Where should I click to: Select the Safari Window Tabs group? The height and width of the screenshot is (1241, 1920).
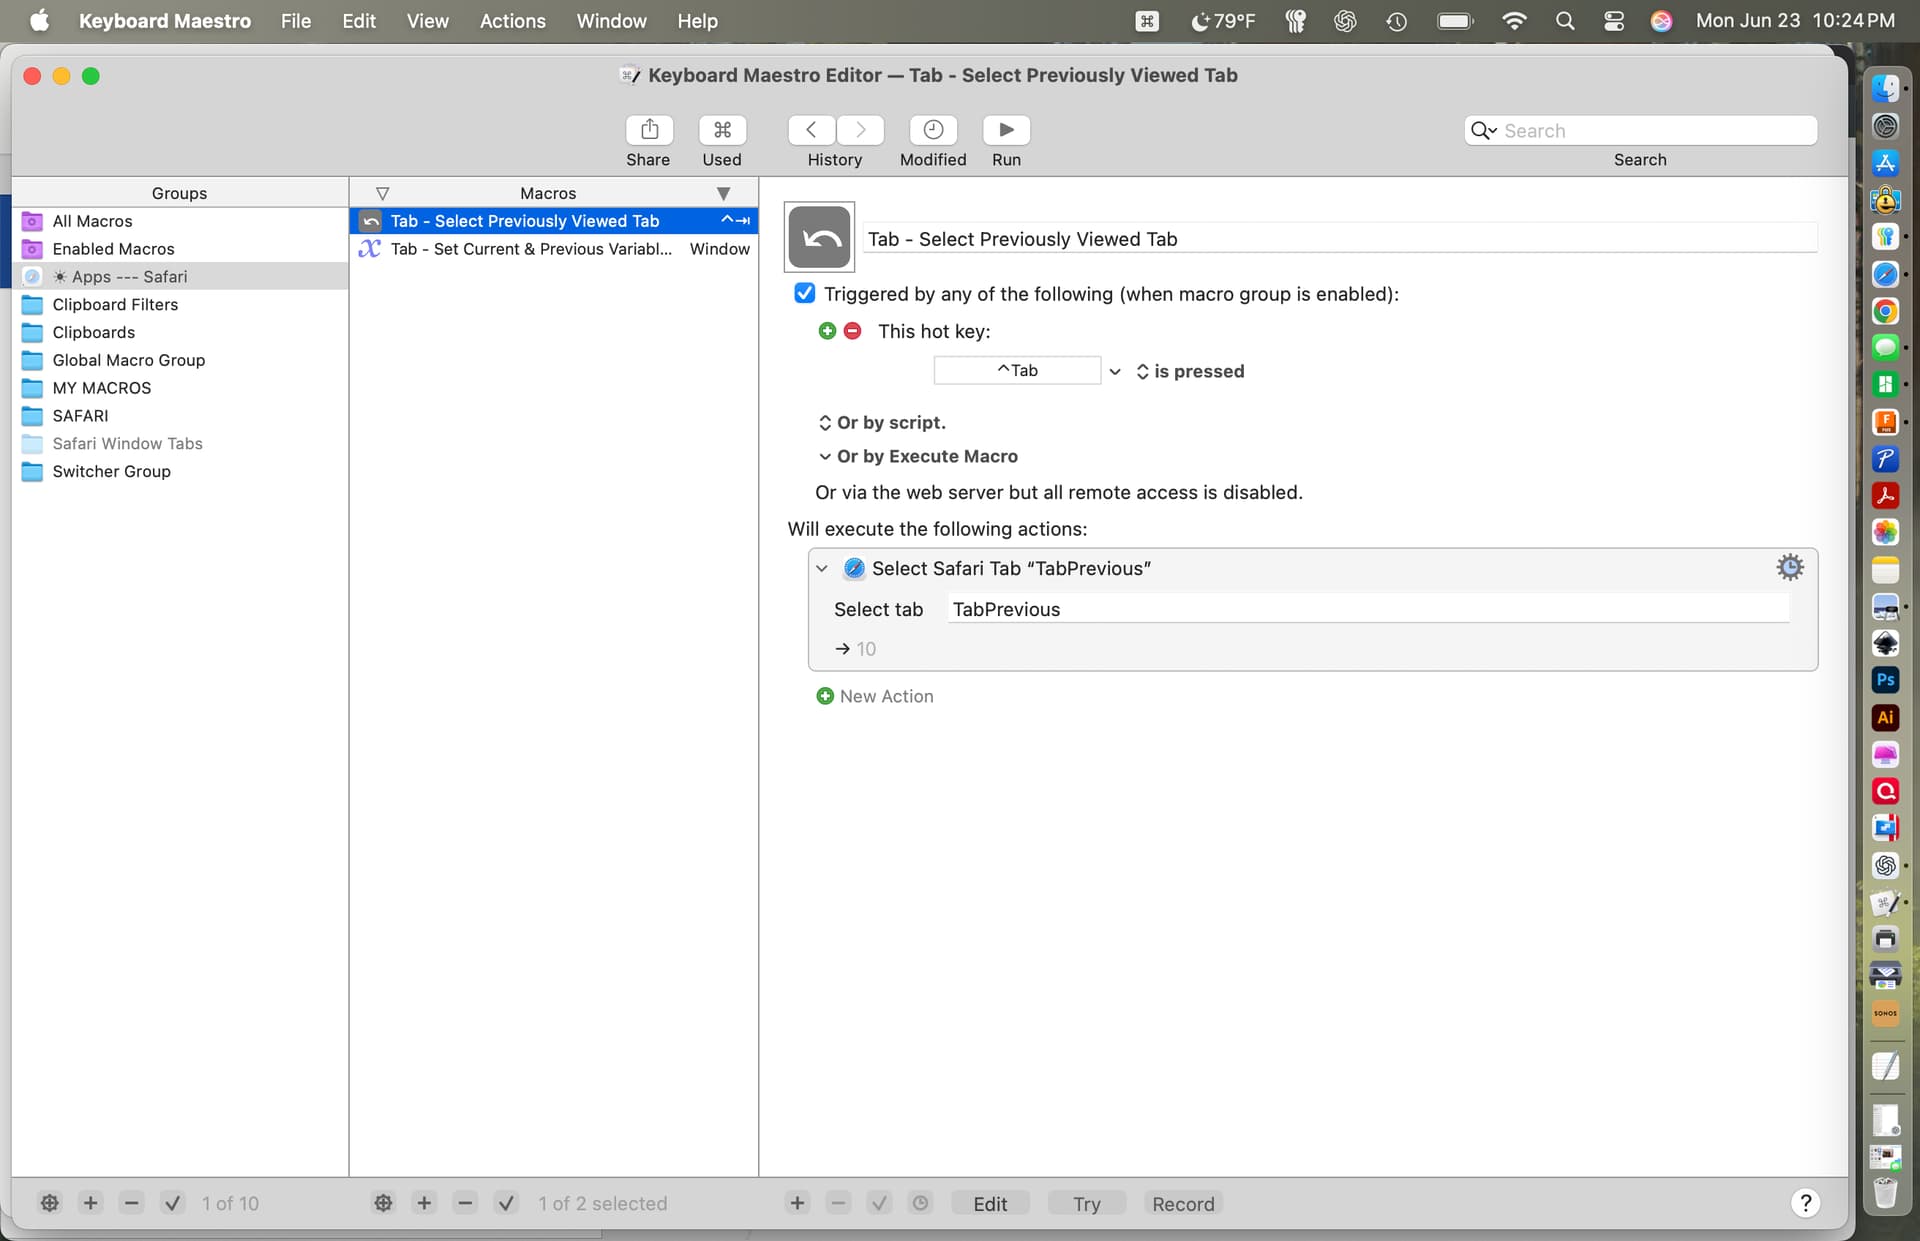pos(180,443)
